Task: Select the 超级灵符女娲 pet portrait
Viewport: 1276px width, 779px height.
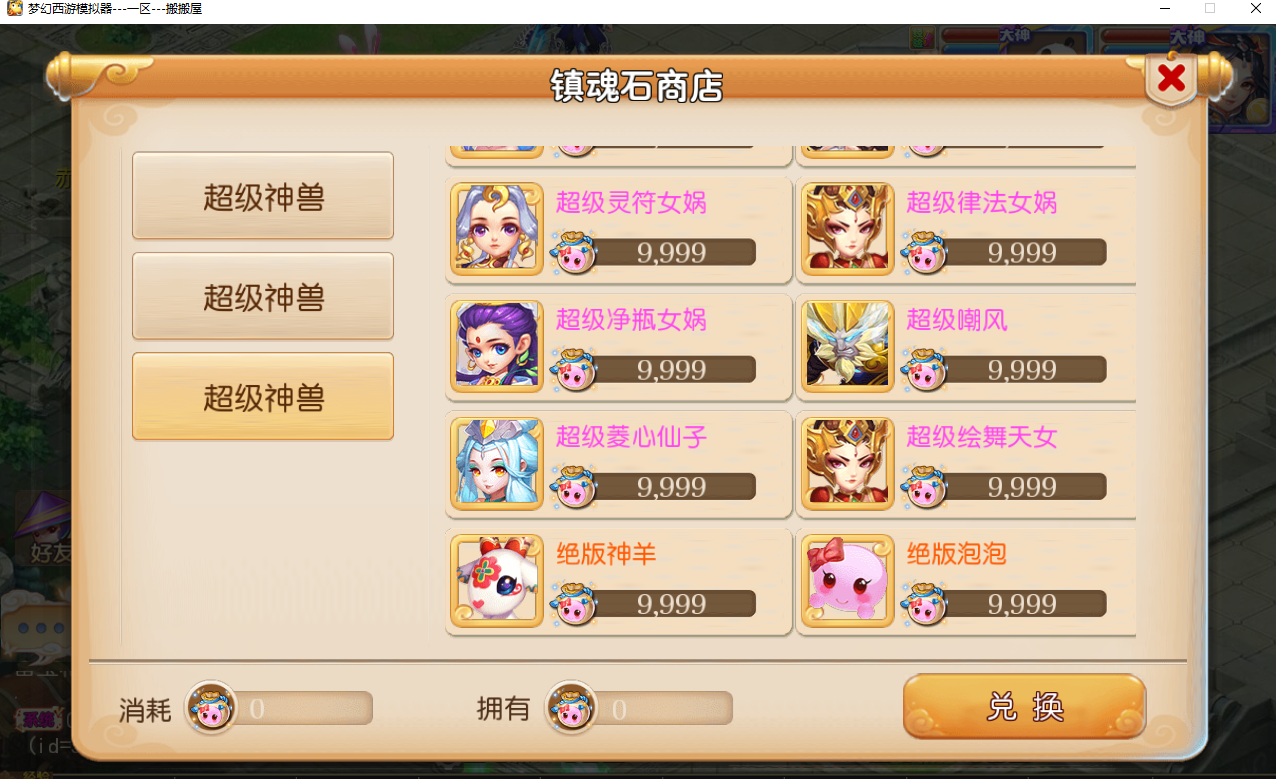Action: pyautogui.click(x=497, y=229)
